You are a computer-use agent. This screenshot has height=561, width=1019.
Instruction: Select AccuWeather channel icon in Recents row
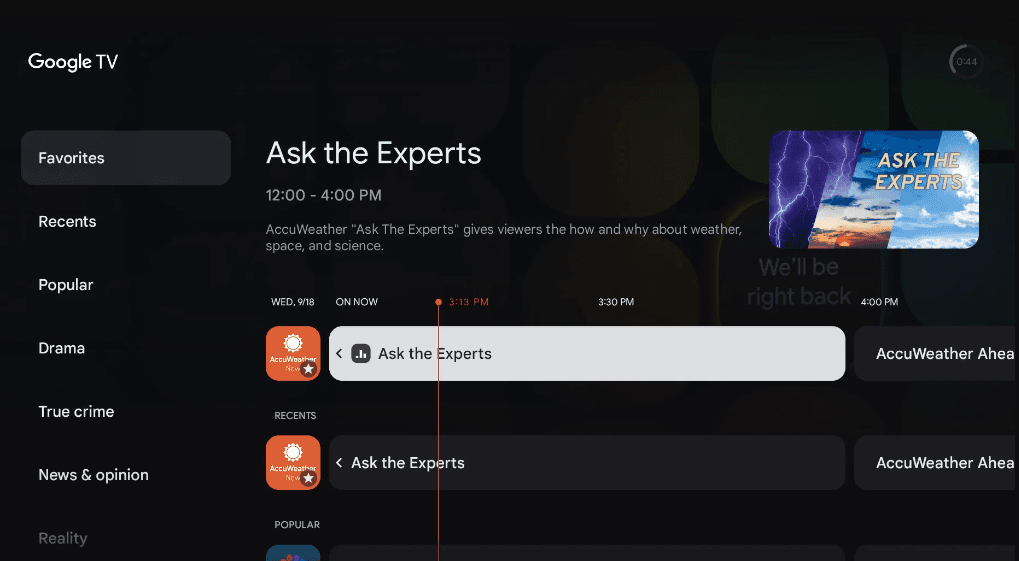(x=293, y=462)
